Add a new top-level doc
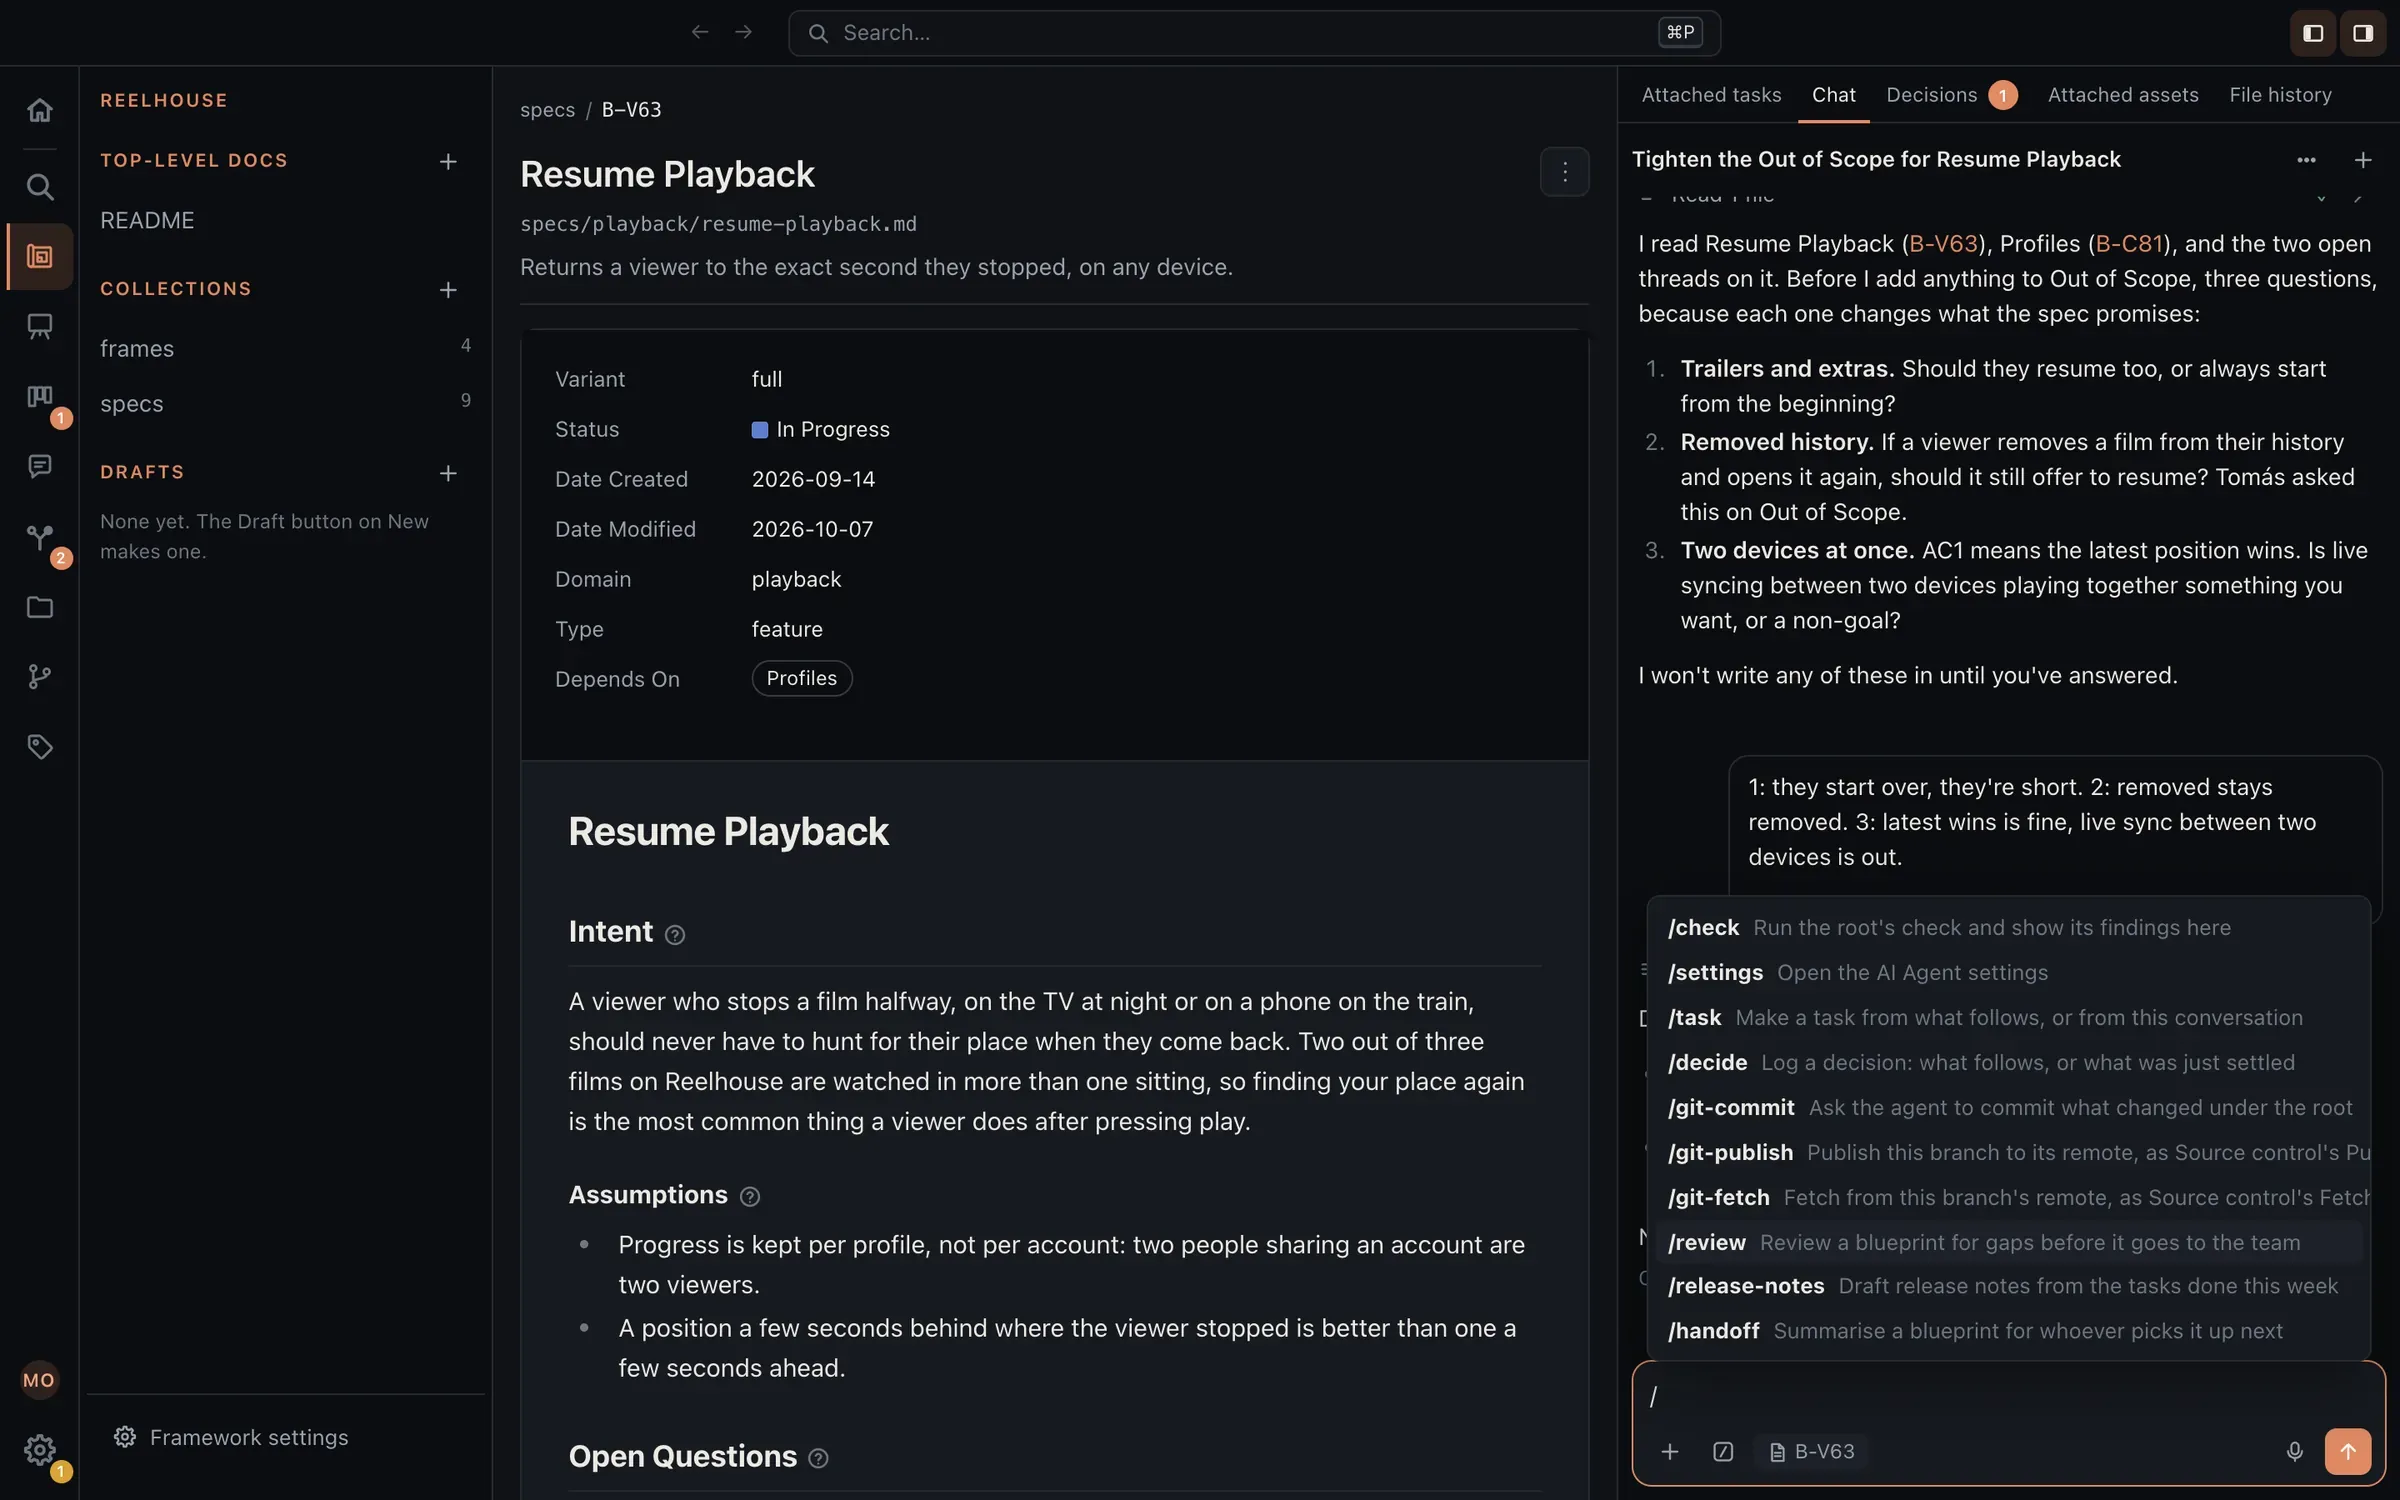Image resolution: width=2400 pixels, height=1500 pixels. pyautogui.click(x=448, y=161)
